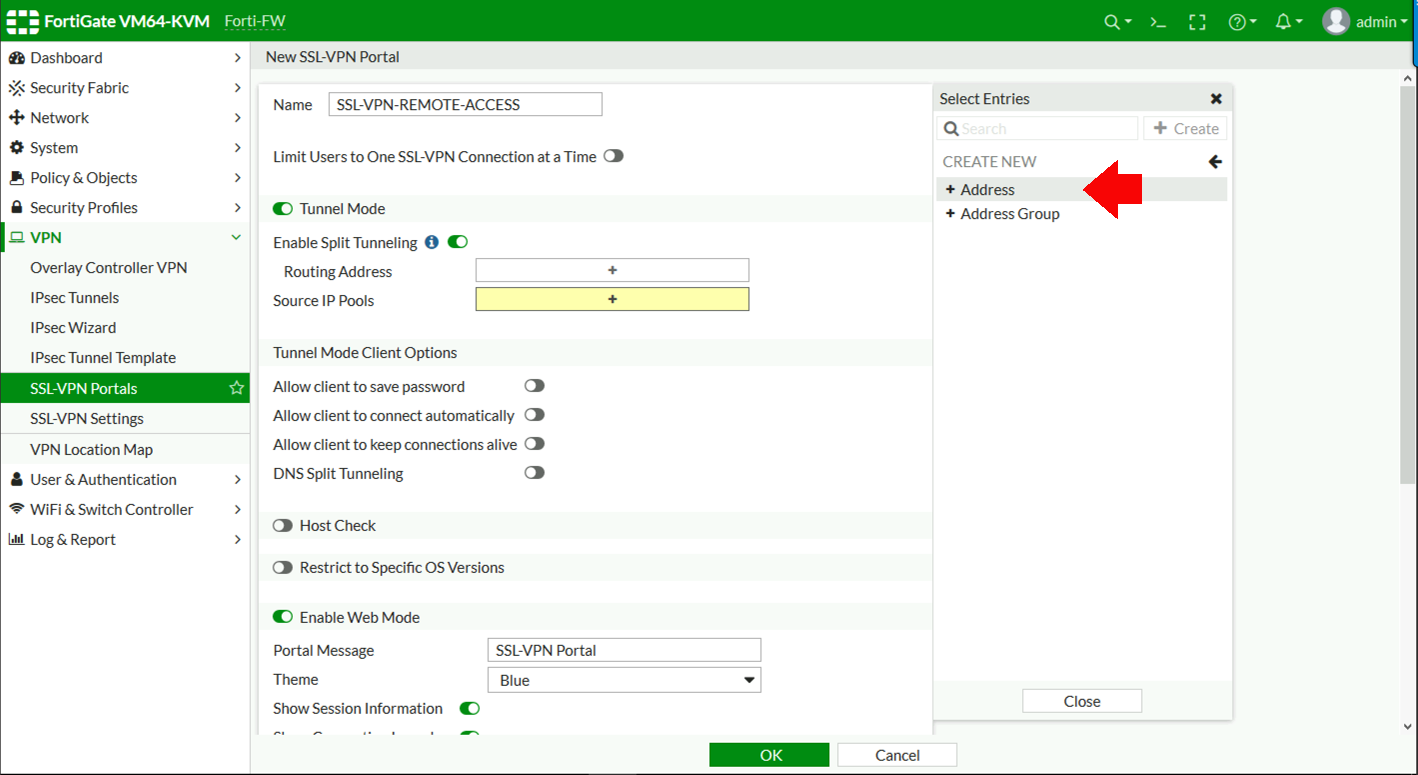Viewport: 1418px width, 775px height.
Task: Toggle Enable Split Tunneling switch
Action: pyautogui.click(x=458, y=242)
